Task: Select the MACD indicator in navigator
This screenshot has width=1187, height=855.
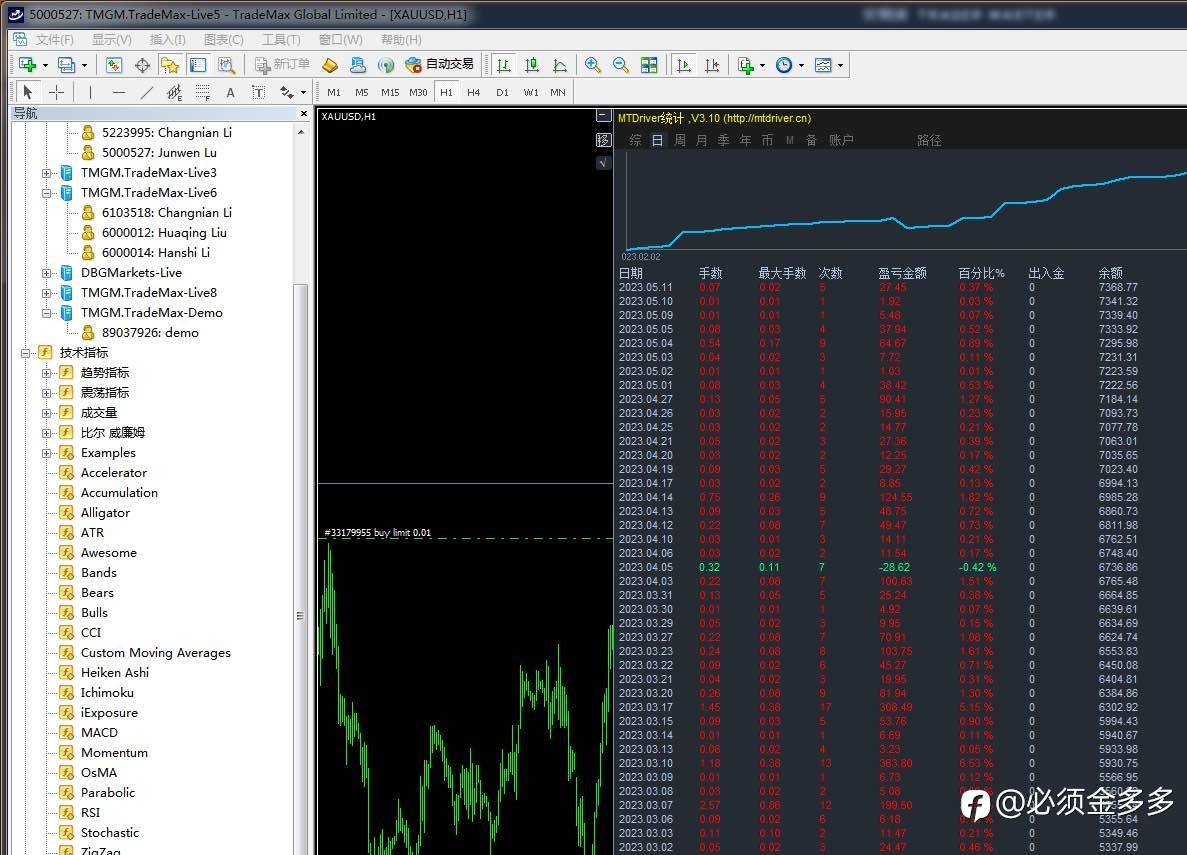Action: 99,733
